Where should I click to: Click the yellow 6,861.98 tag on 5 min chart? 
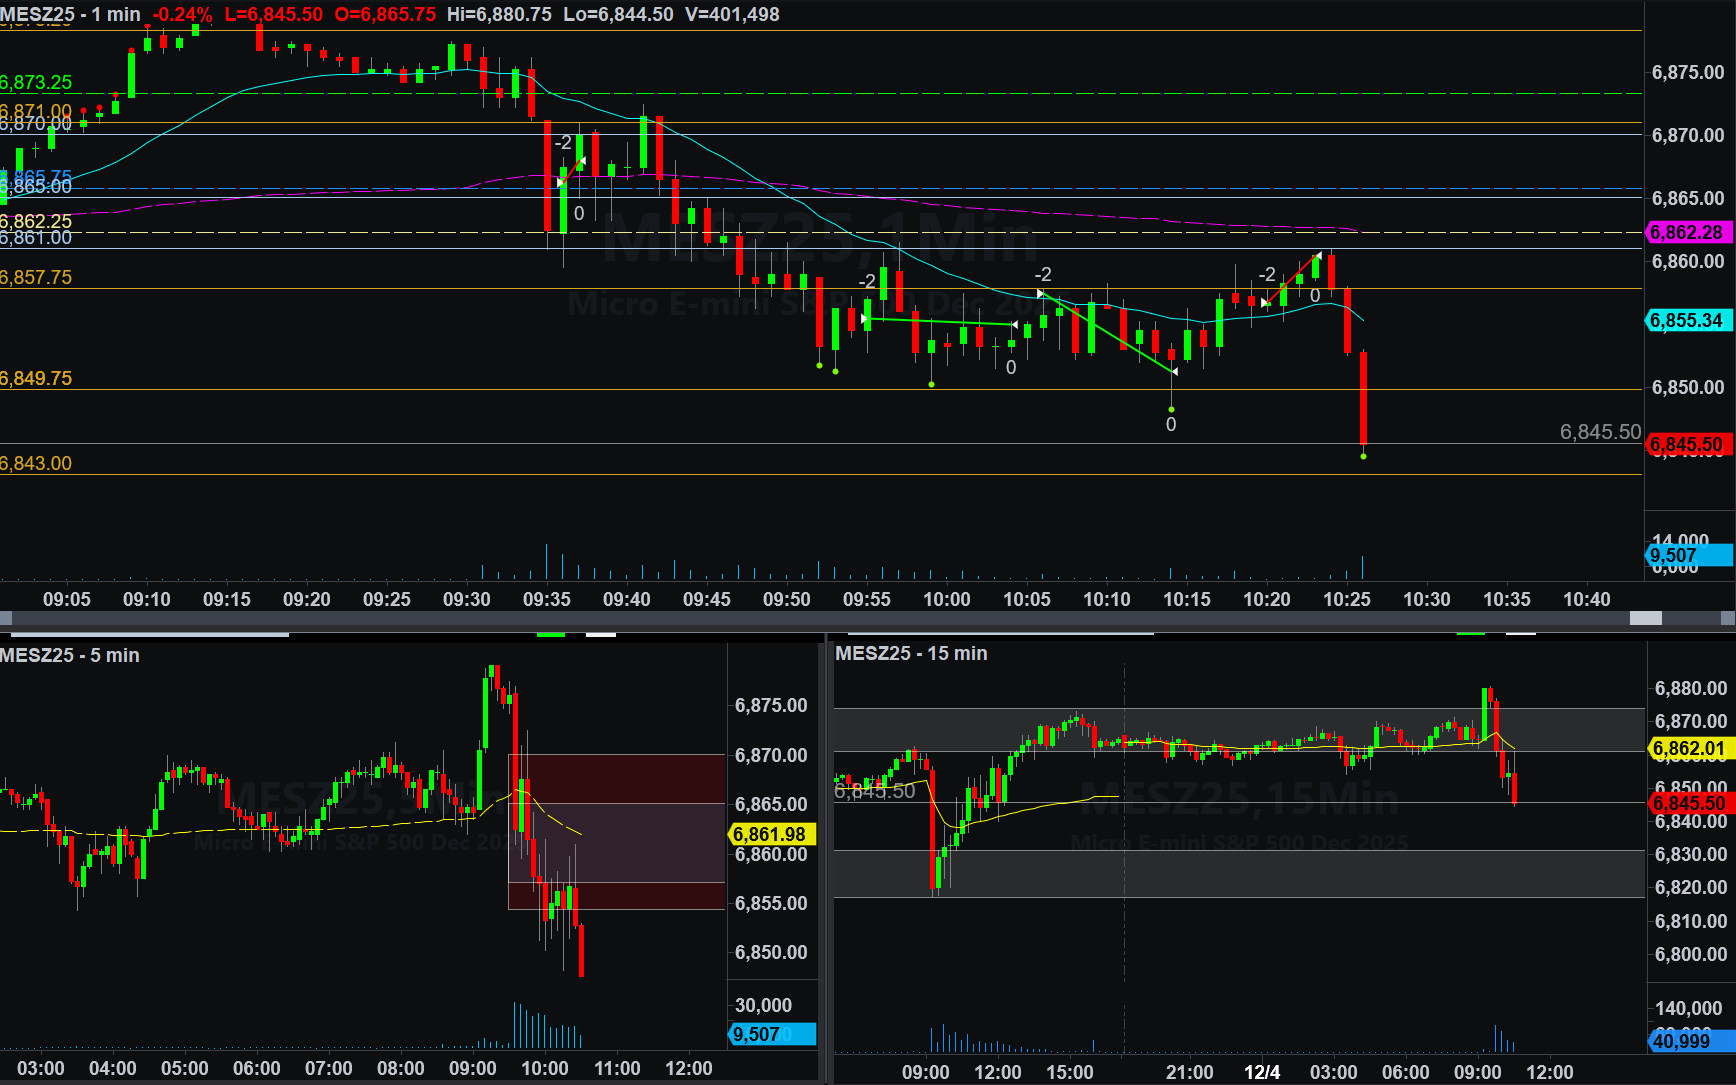770,834
